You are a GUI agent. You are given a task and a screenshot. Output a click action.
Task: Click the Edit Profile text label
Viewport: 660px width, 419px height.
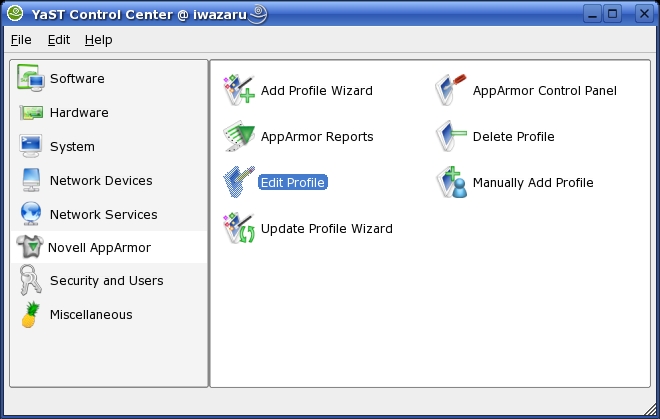(292, 182)
